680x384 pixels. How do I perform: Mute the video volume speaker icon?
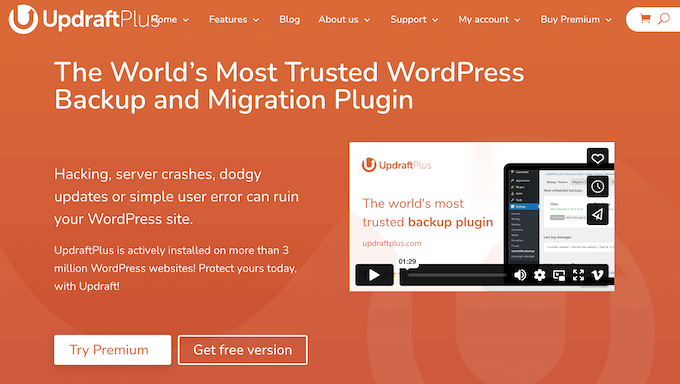[520, 275]
